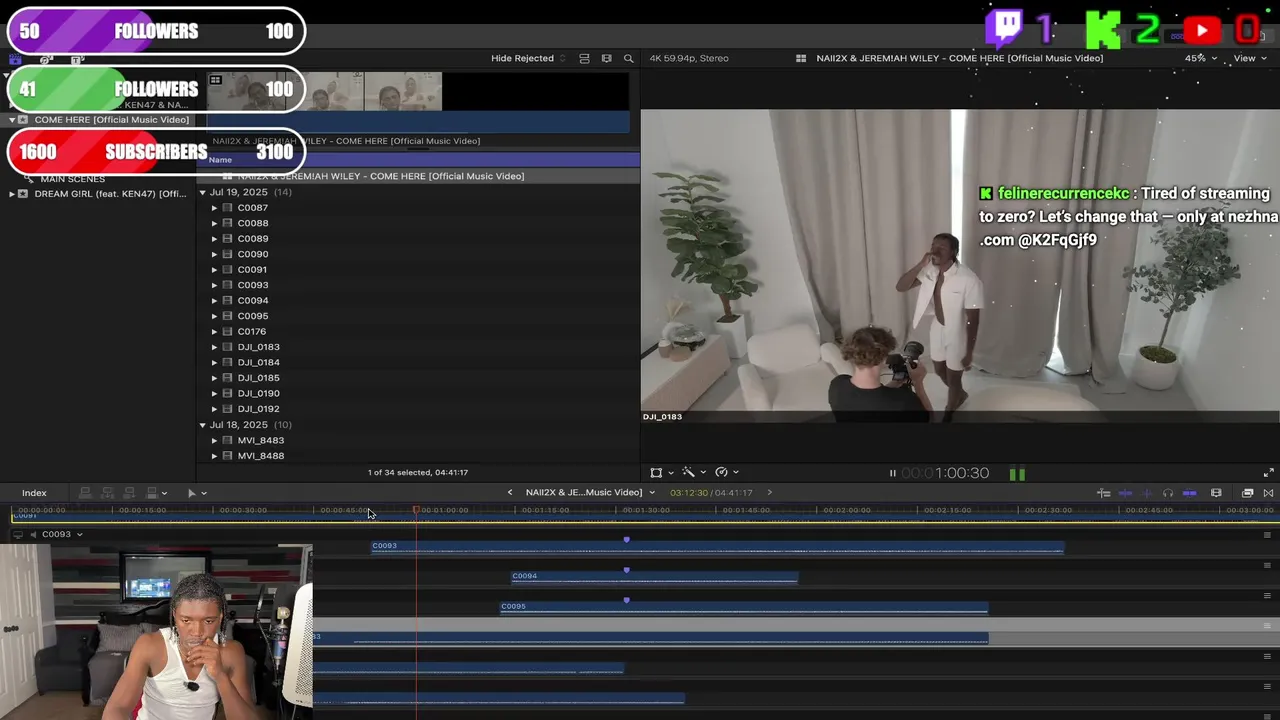Screen dimensions: 1280x720
Task: Click the C0093 timeline clip
Action: 717,546
